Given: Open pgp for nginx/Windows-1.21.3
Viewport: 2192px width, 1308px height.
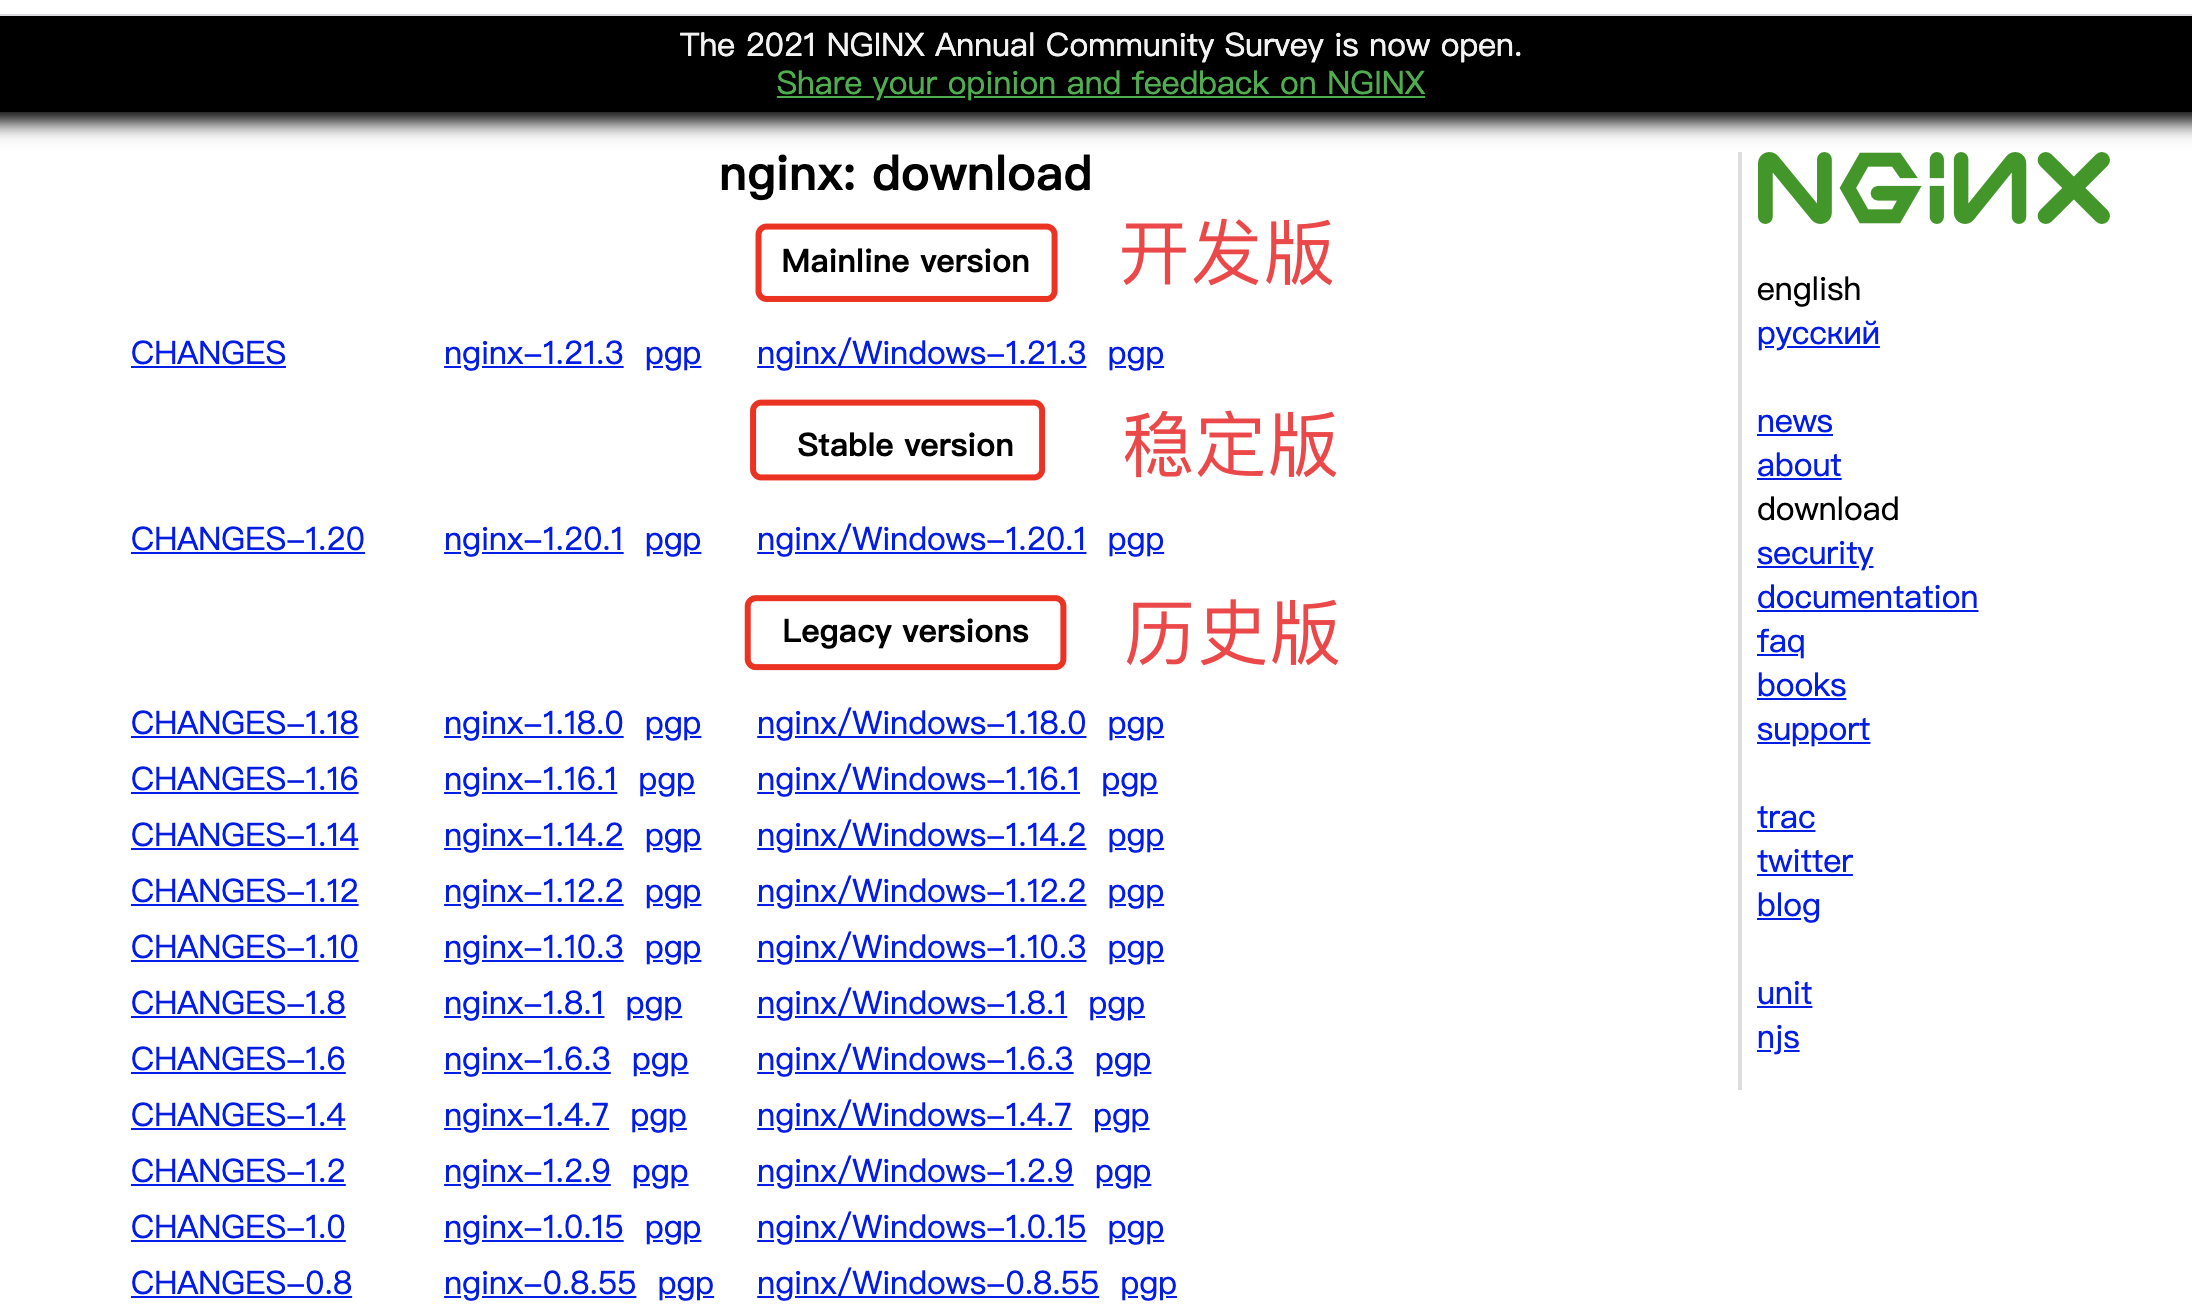Looking at the screenshot, I should (1136, 354).
